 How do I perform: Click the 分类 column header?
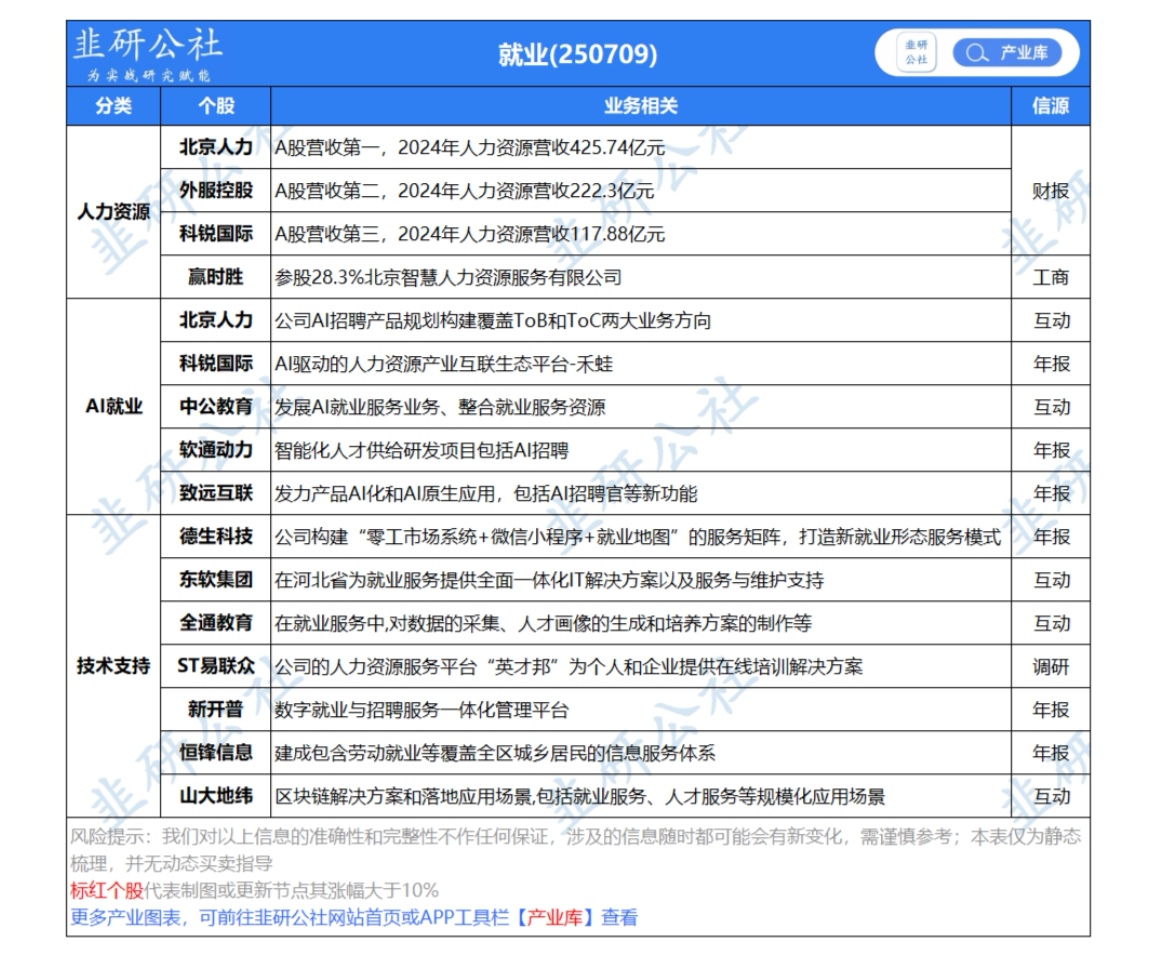(113, 106)
